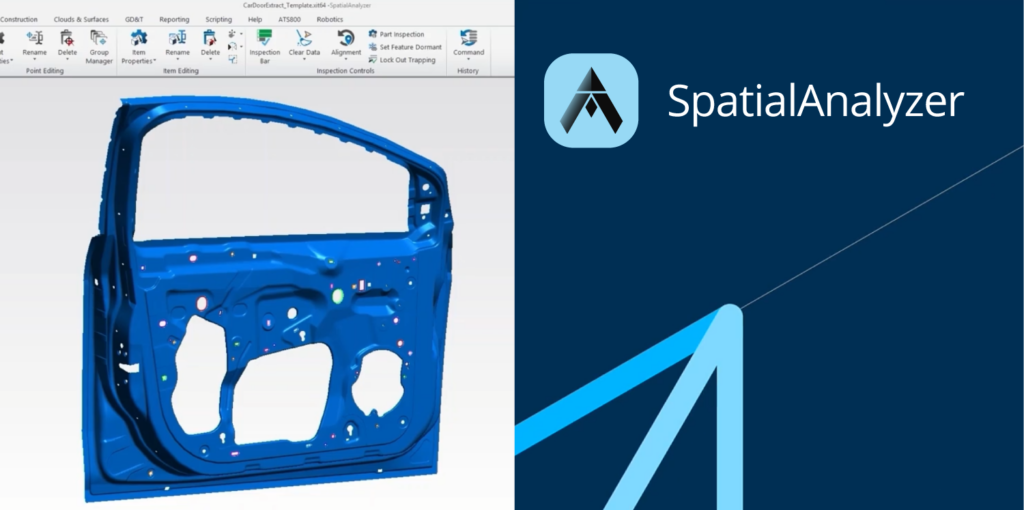Click the SpatialAnalyzer logo icon
1024x510 pixels.
click(x=591, y=101)
